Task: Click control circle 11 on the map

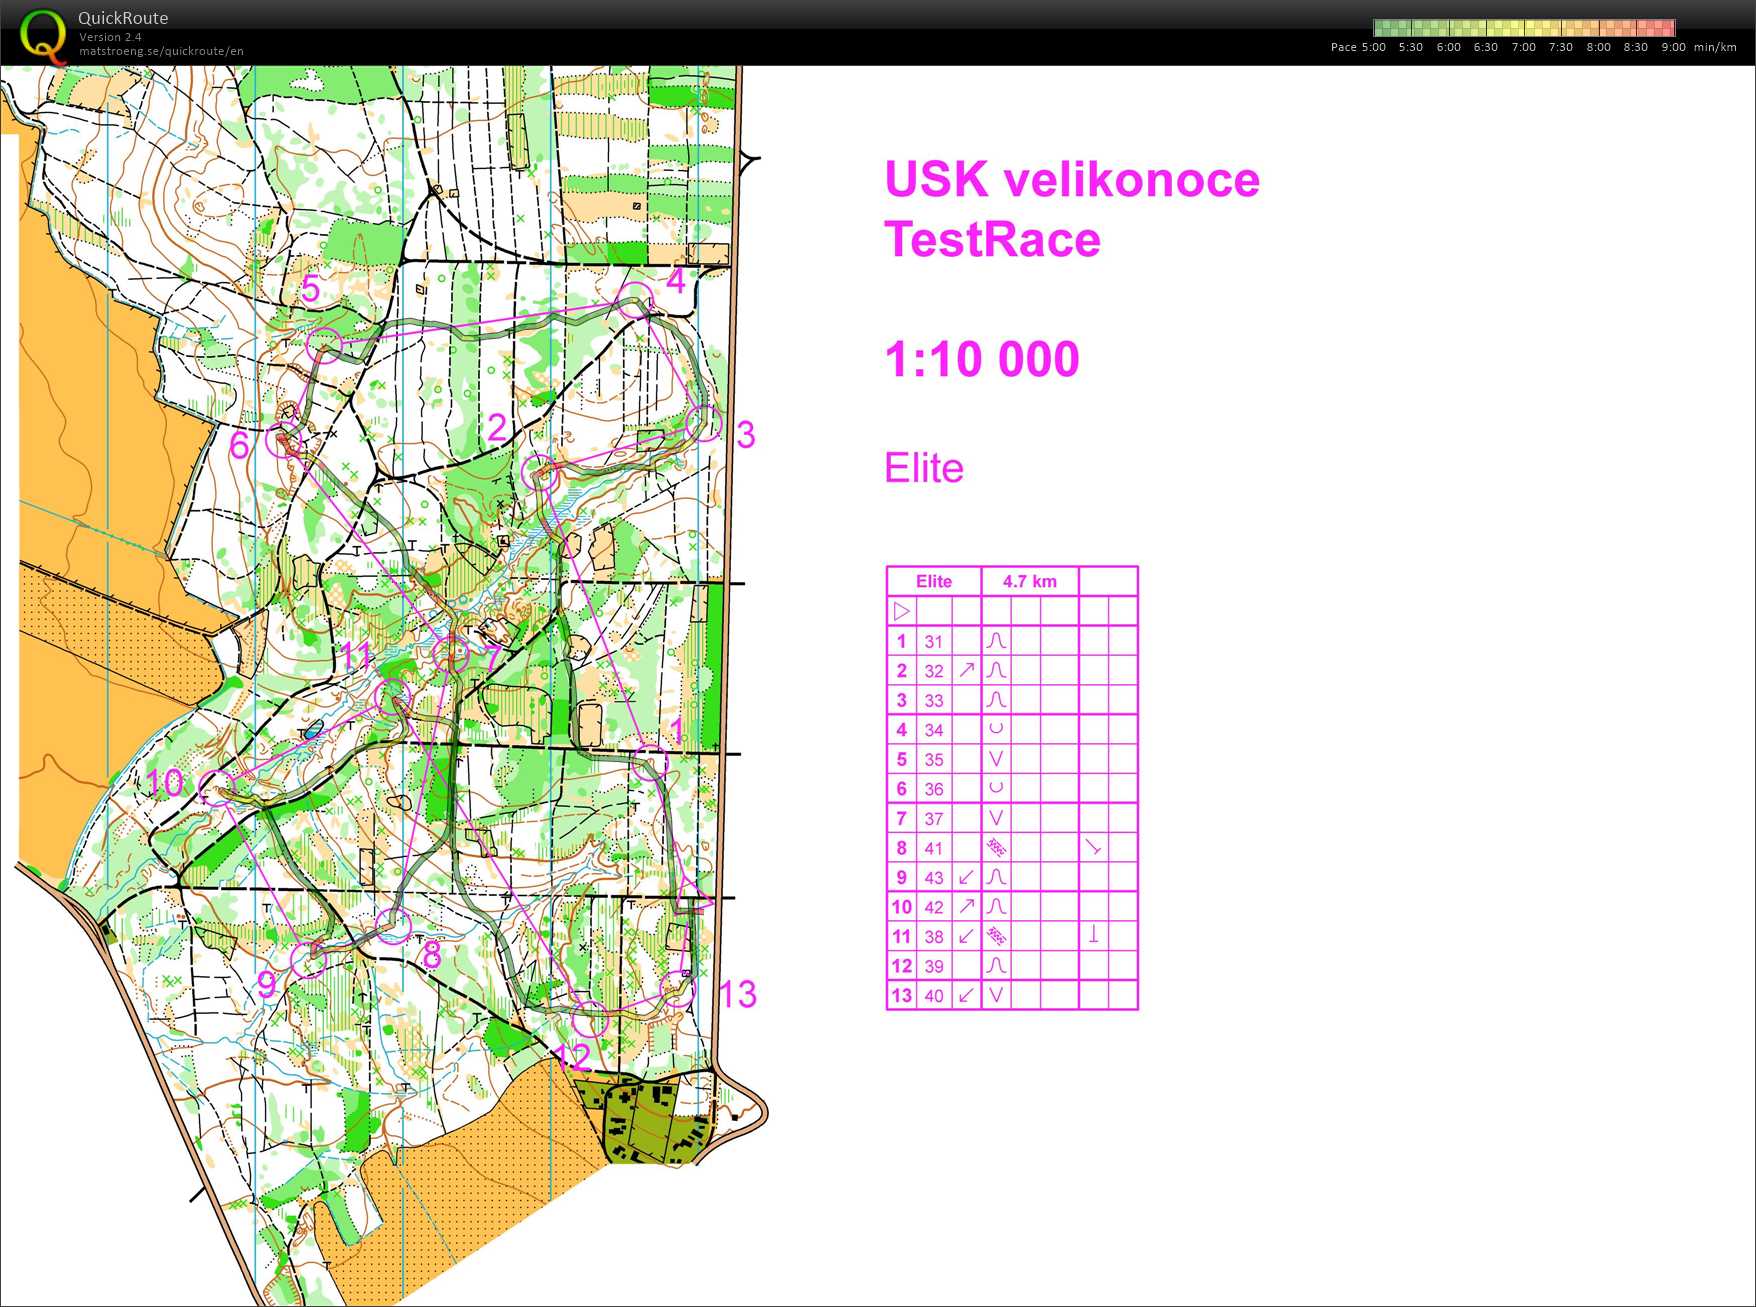Action: 392,696
